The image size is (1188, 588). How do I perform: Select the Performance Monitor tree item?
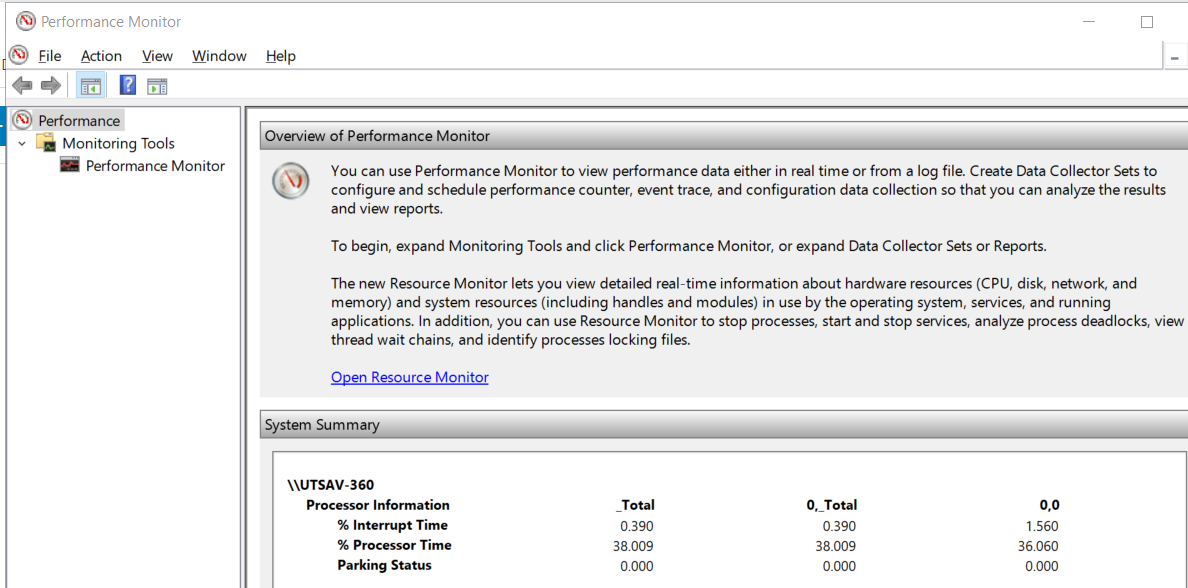[155, 166]
